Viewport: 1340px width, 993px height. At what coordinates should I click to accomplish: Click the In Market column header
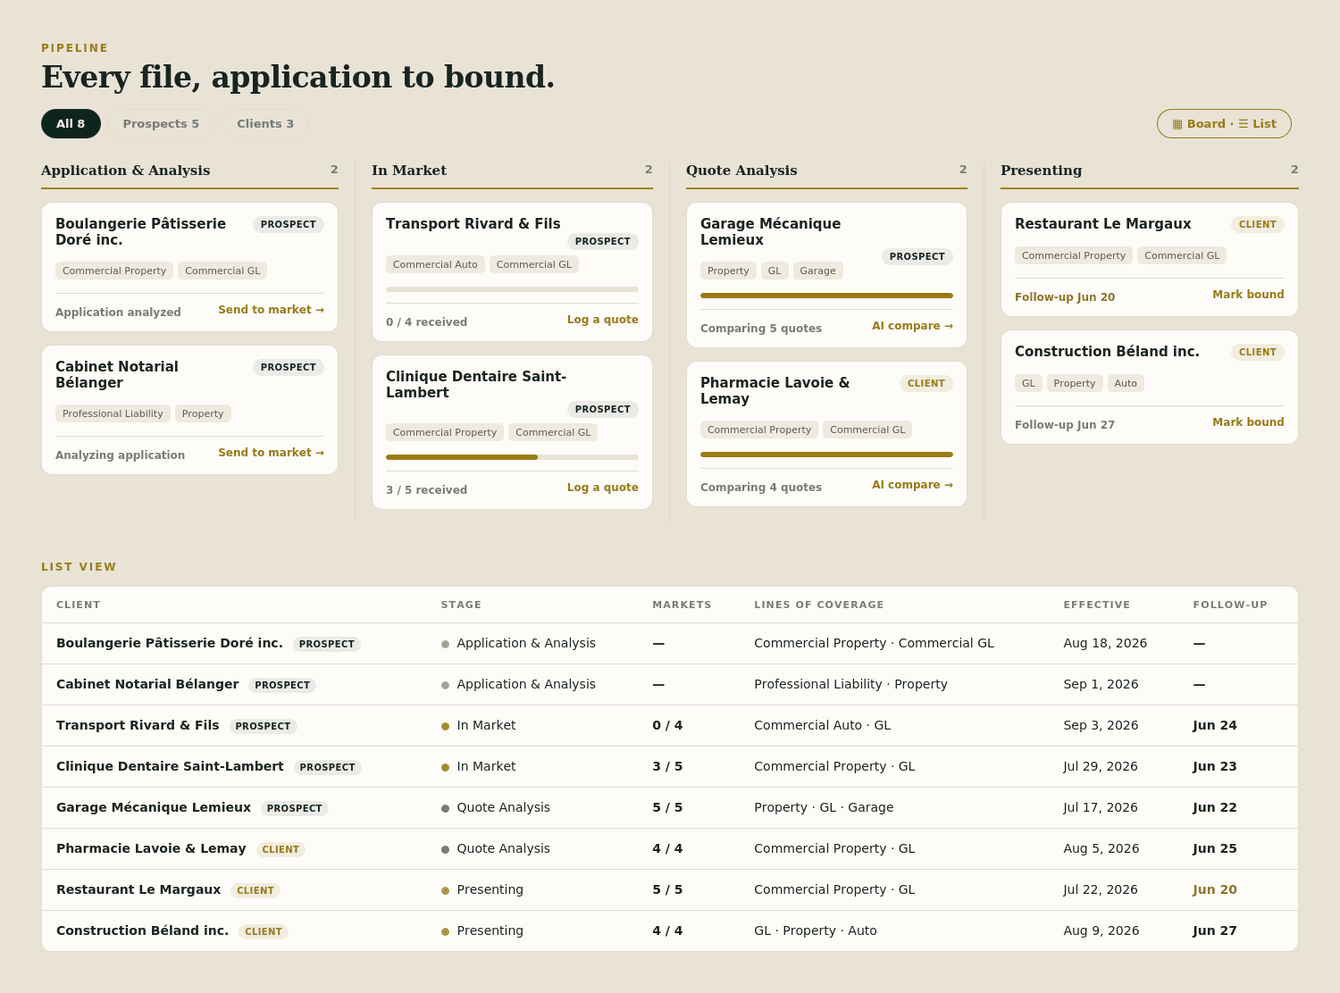point(409,171)
